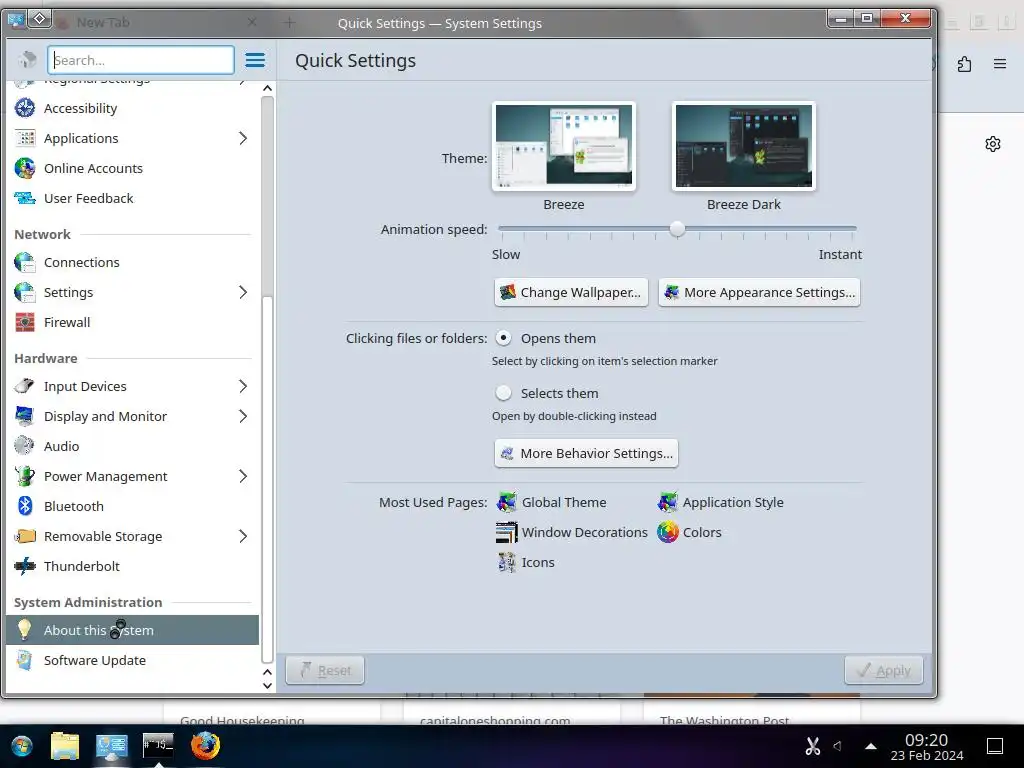Open the Thunderbolt icon
This screenshot has height=768, width=1024.
click(x=25, y=567)
